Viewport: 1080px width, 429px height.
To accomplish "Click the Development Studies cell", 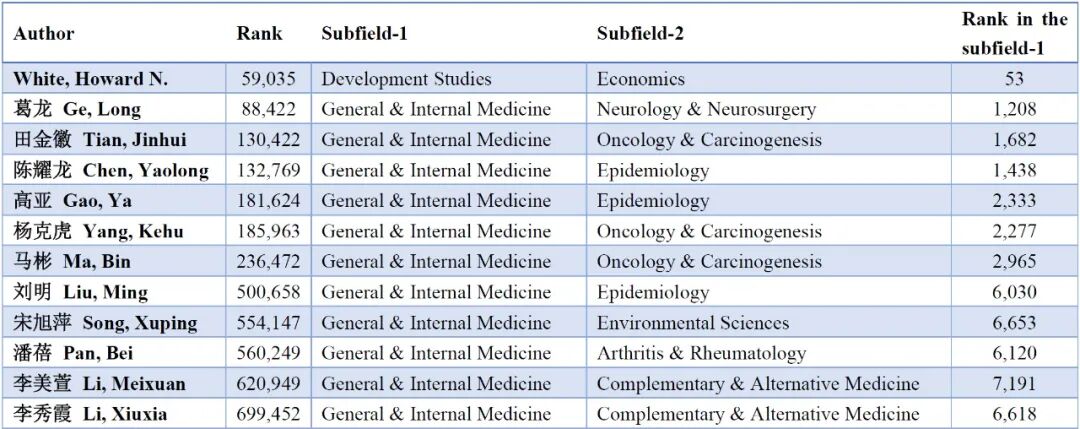I will point(406,79).
